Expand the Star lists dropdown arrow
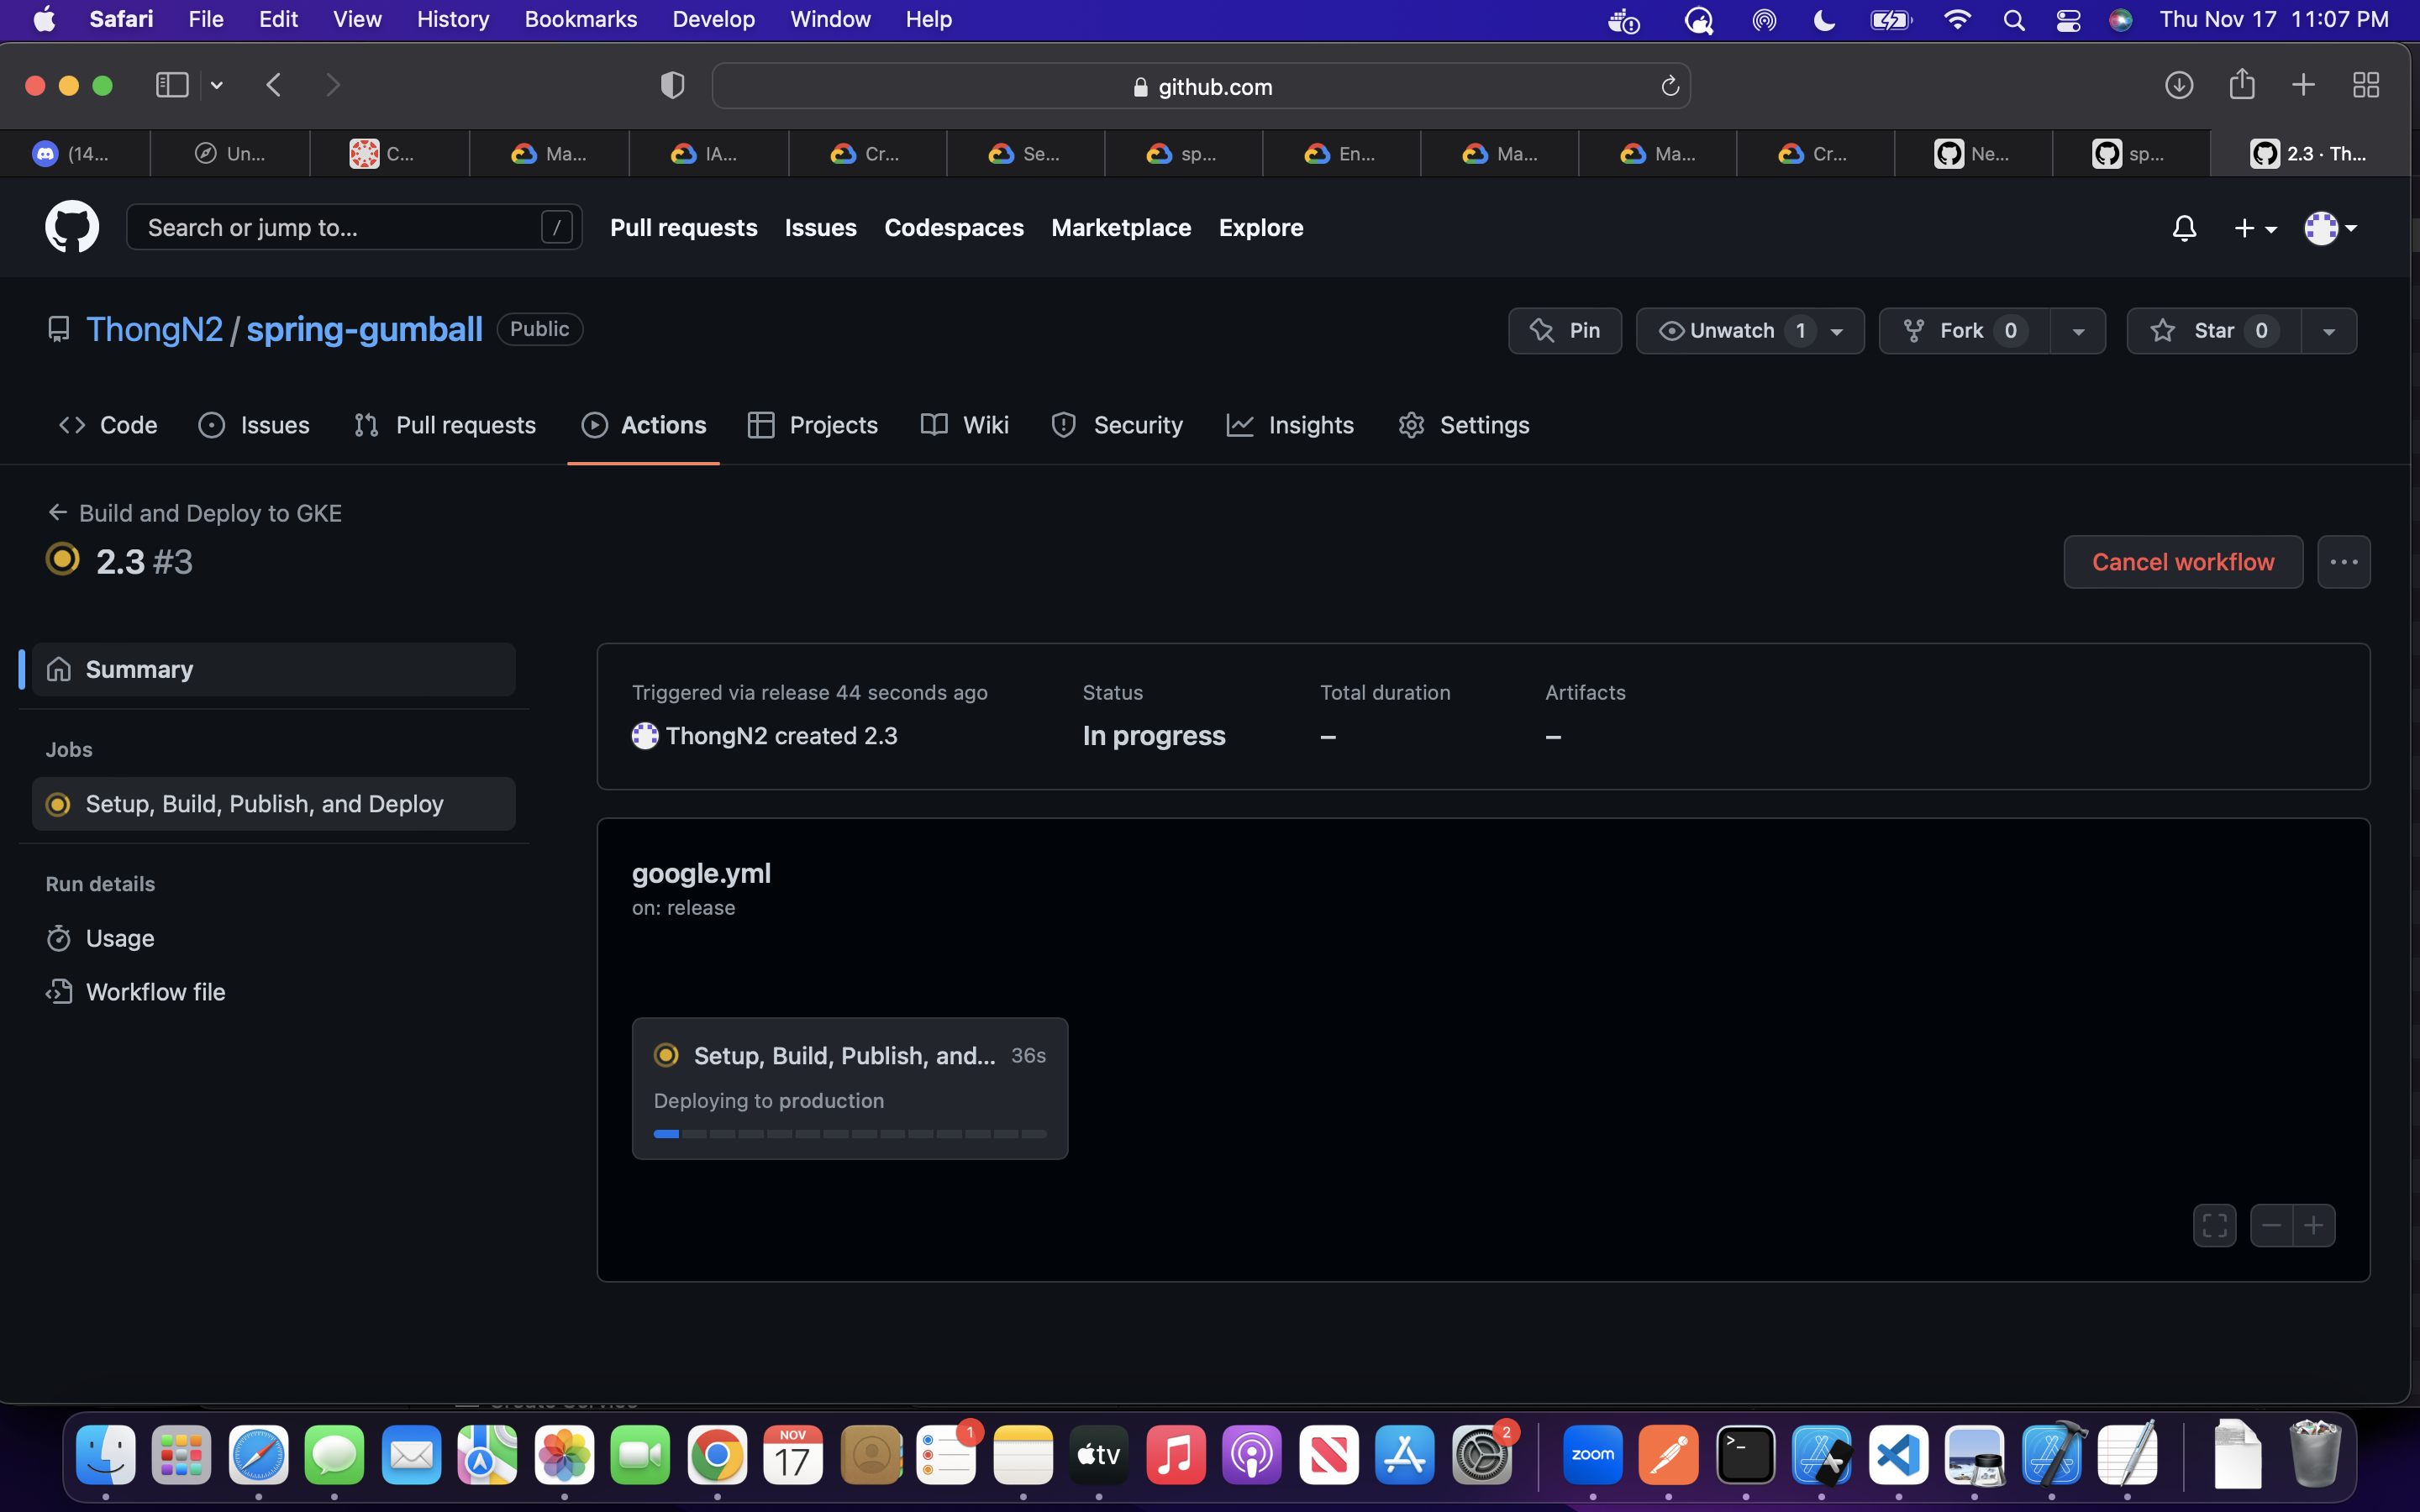Viewport: 2420px width, 1512px height. [2329, 331]
